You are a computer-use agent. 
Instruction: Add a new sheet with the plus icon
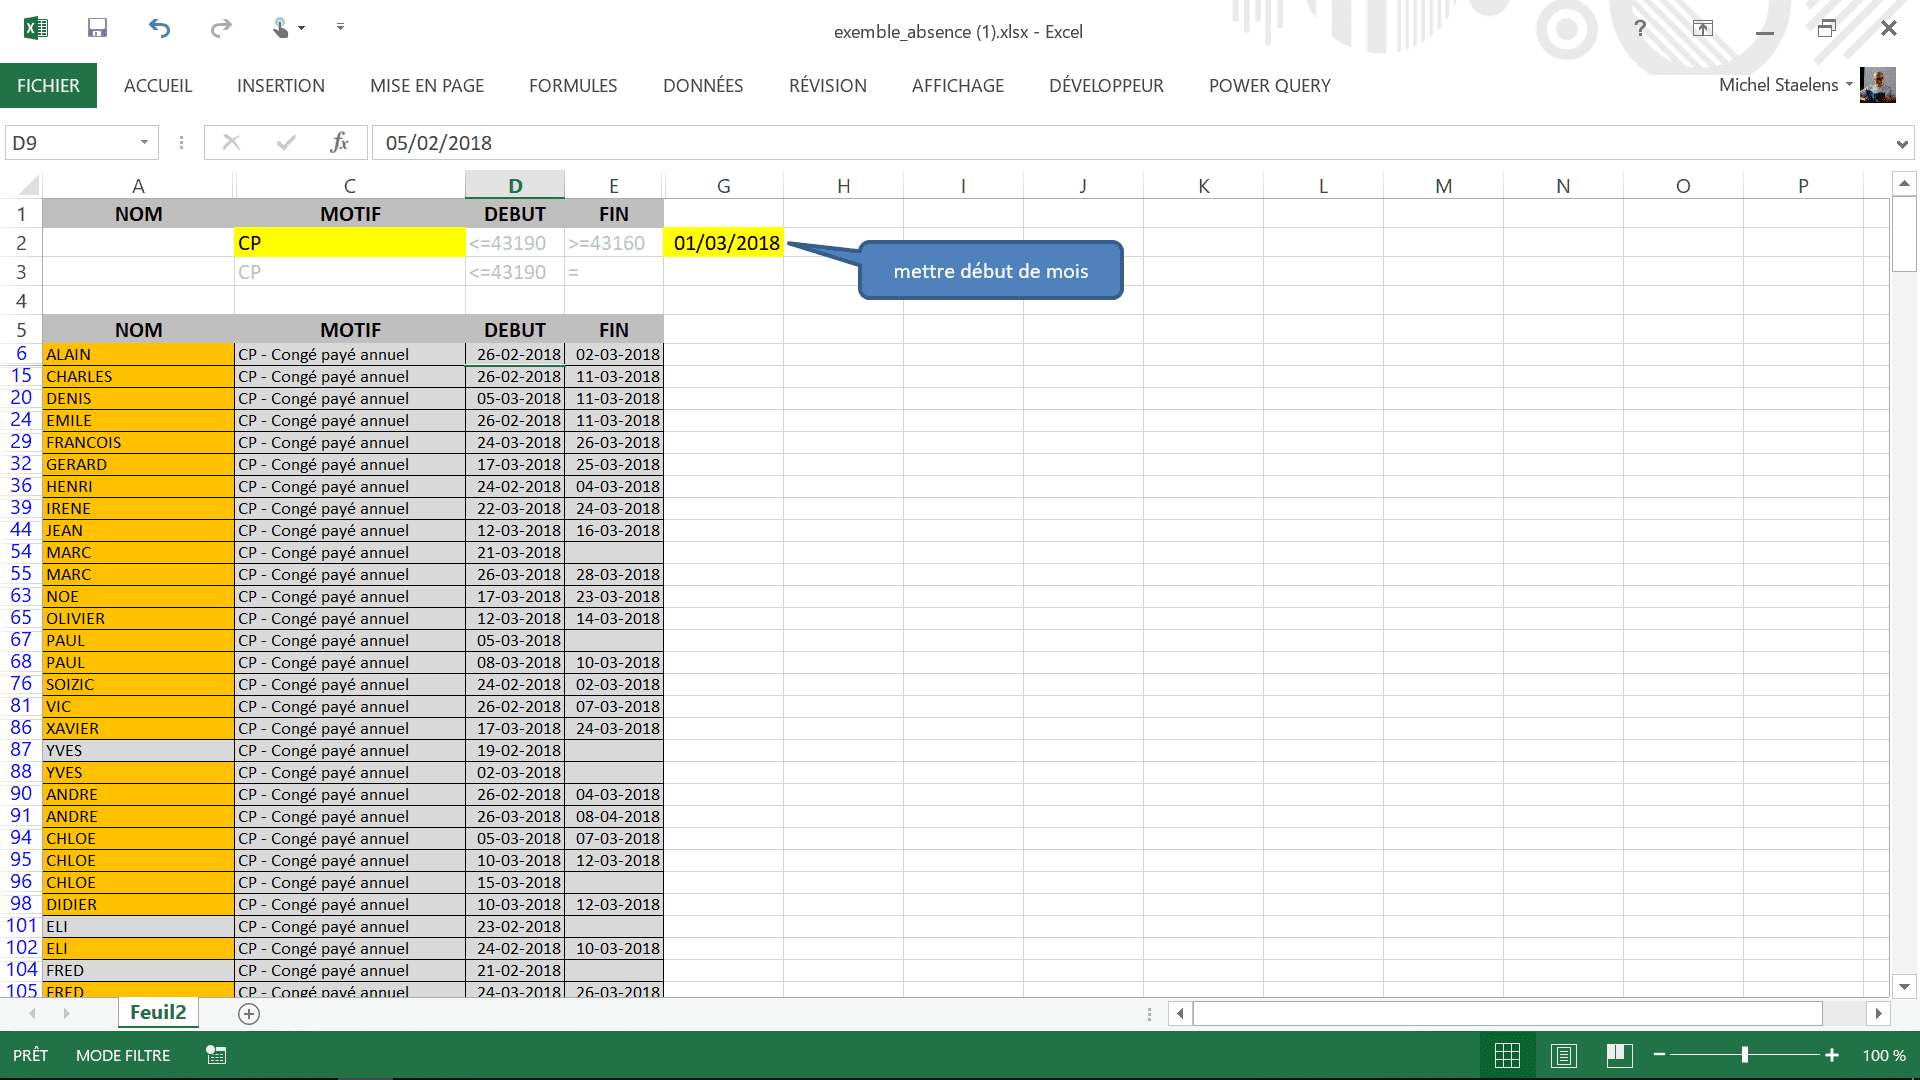click(x=249, y=1013)
